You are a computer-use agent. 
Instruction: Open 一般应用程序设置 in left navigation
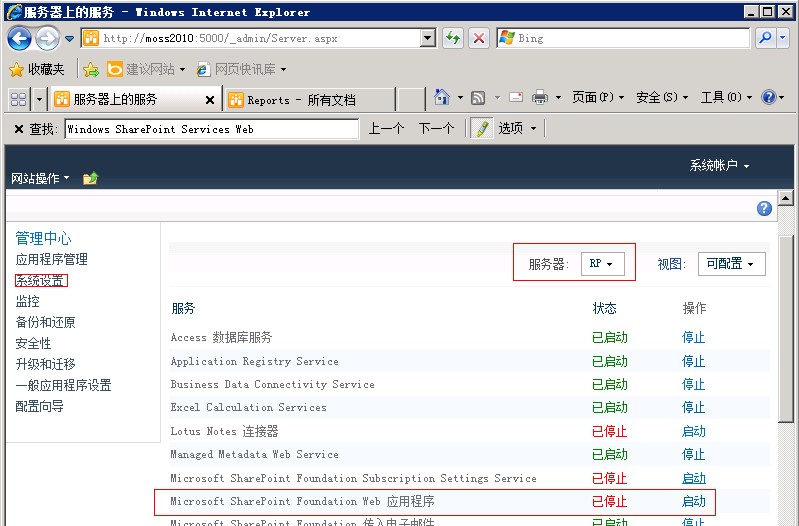pos(63,385)
